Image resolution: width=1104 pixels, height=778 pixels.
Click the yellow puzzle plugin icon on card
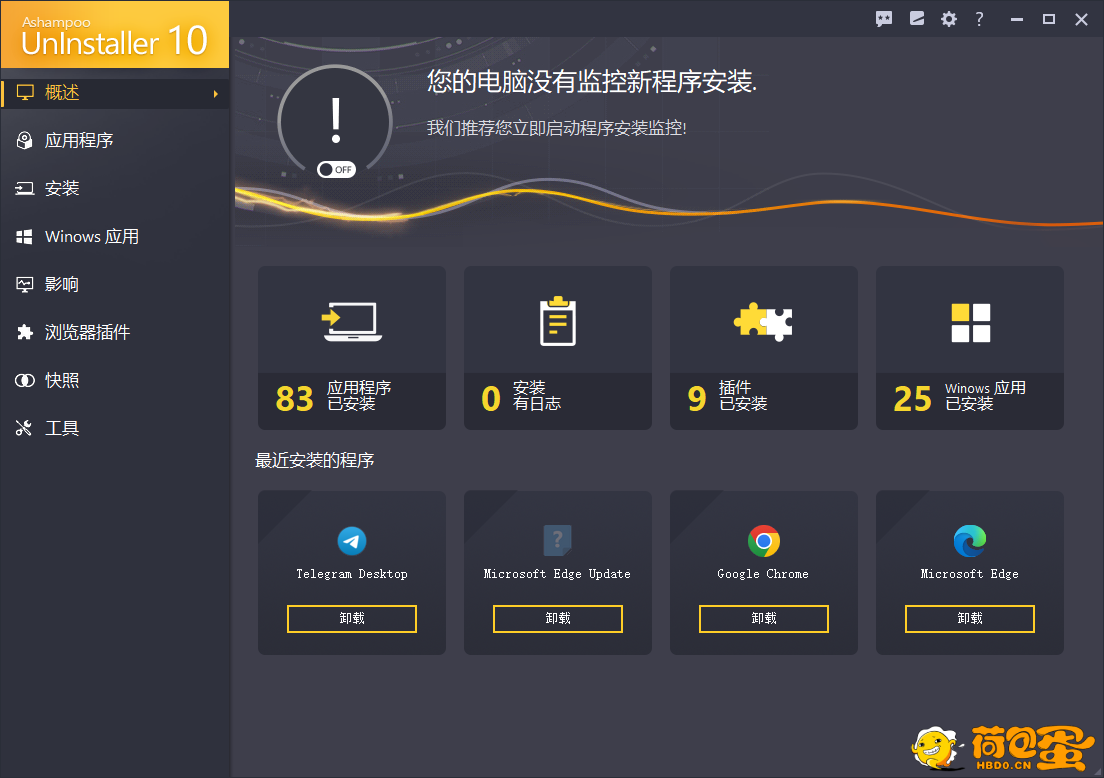763,322
